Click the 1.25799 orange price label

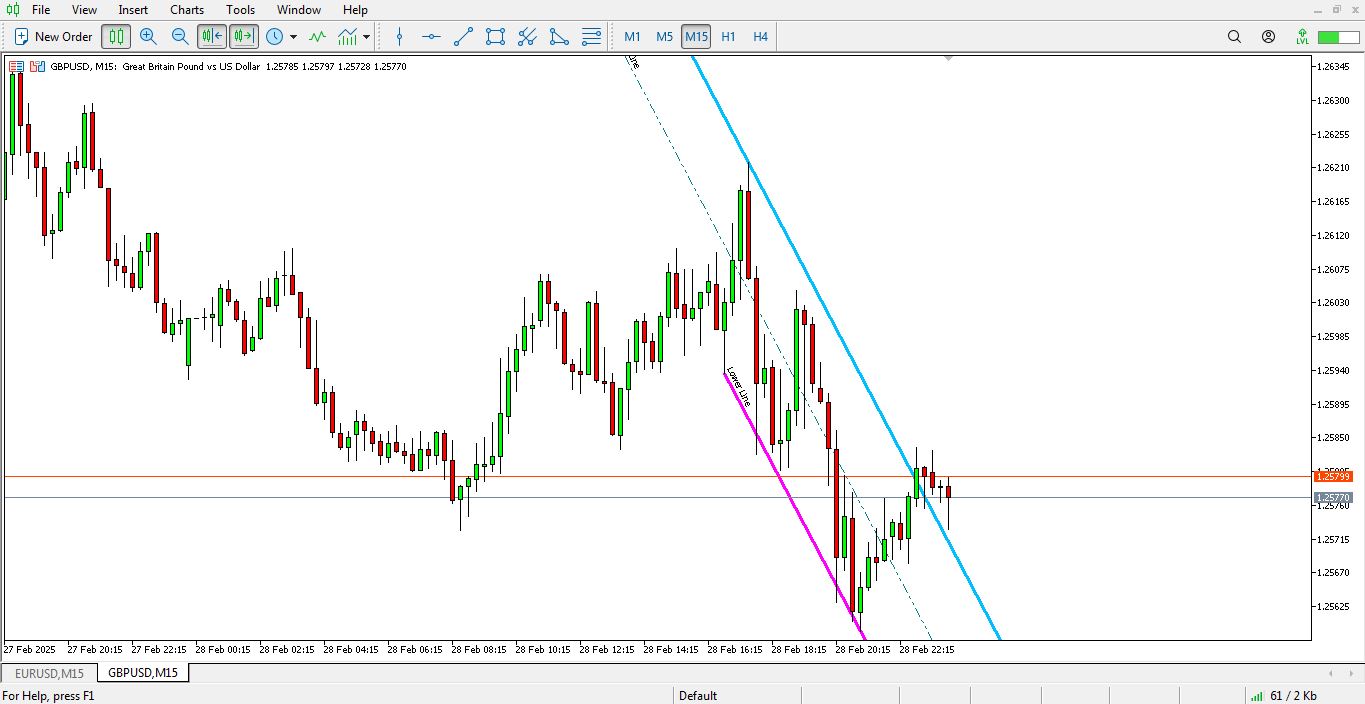tap(1333, 477)
